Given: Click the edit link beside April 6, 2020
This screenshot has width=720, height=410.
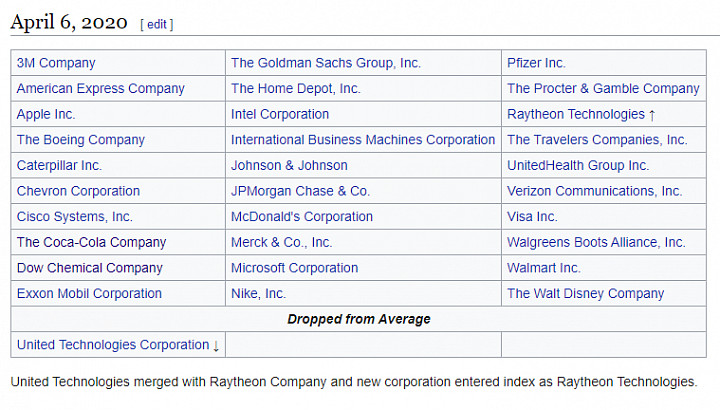Looking at the screenshot, I should click(157, 24).
